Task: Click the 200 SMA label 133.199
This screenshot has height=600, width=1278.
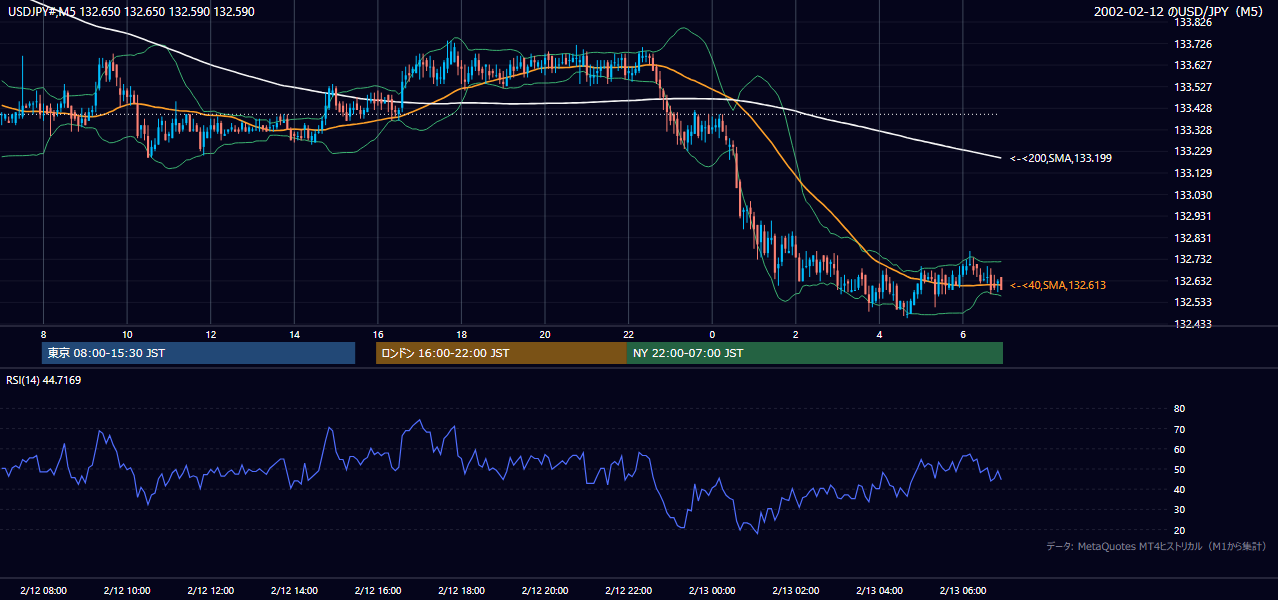Action: click(x=1061, y=158)
